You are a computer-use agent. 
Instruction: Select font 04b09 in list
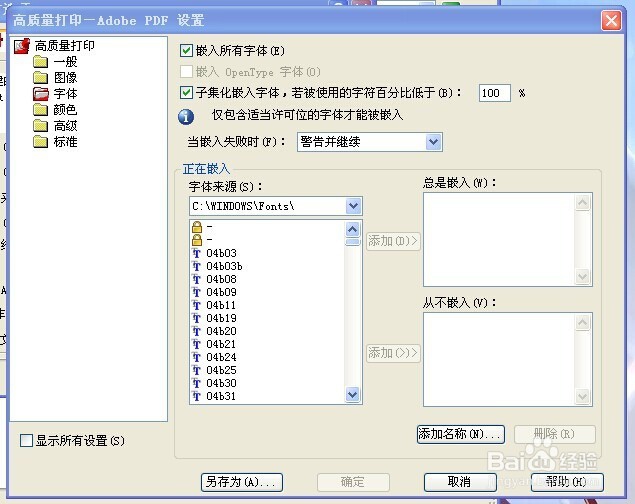coord(221,292)
